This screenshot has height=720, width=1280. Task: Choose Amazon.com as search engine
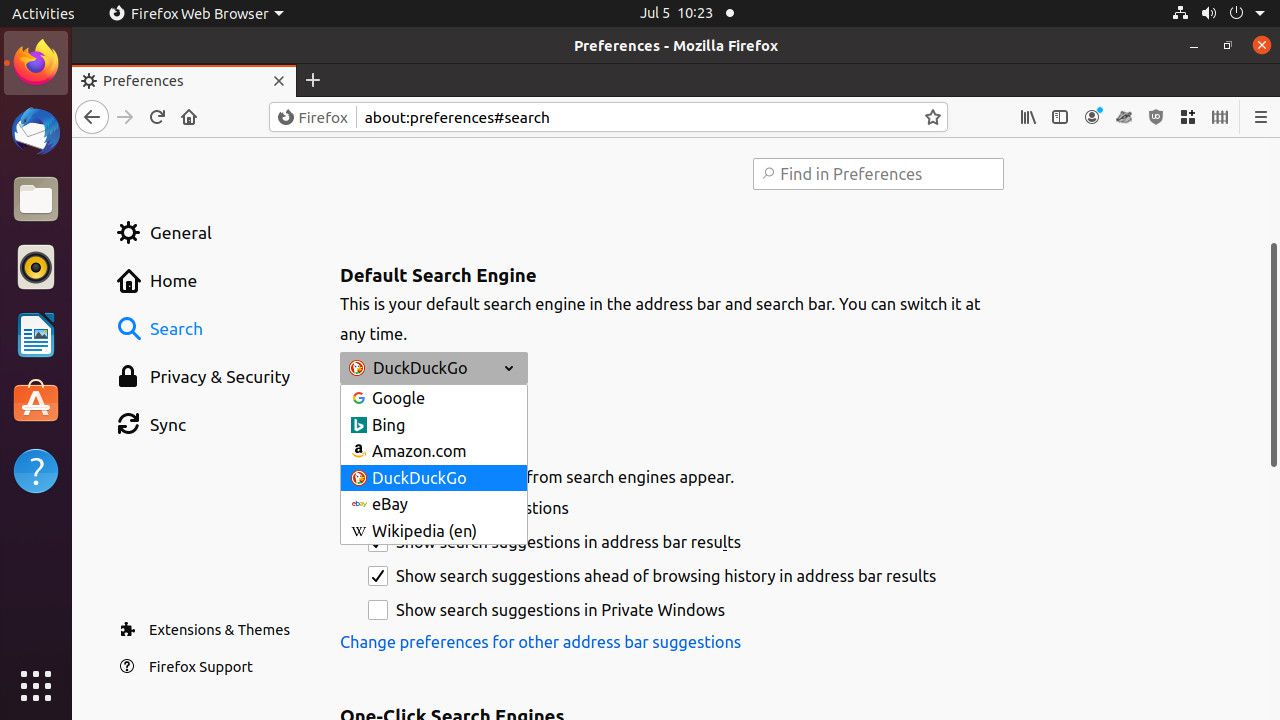coord(434,451)
